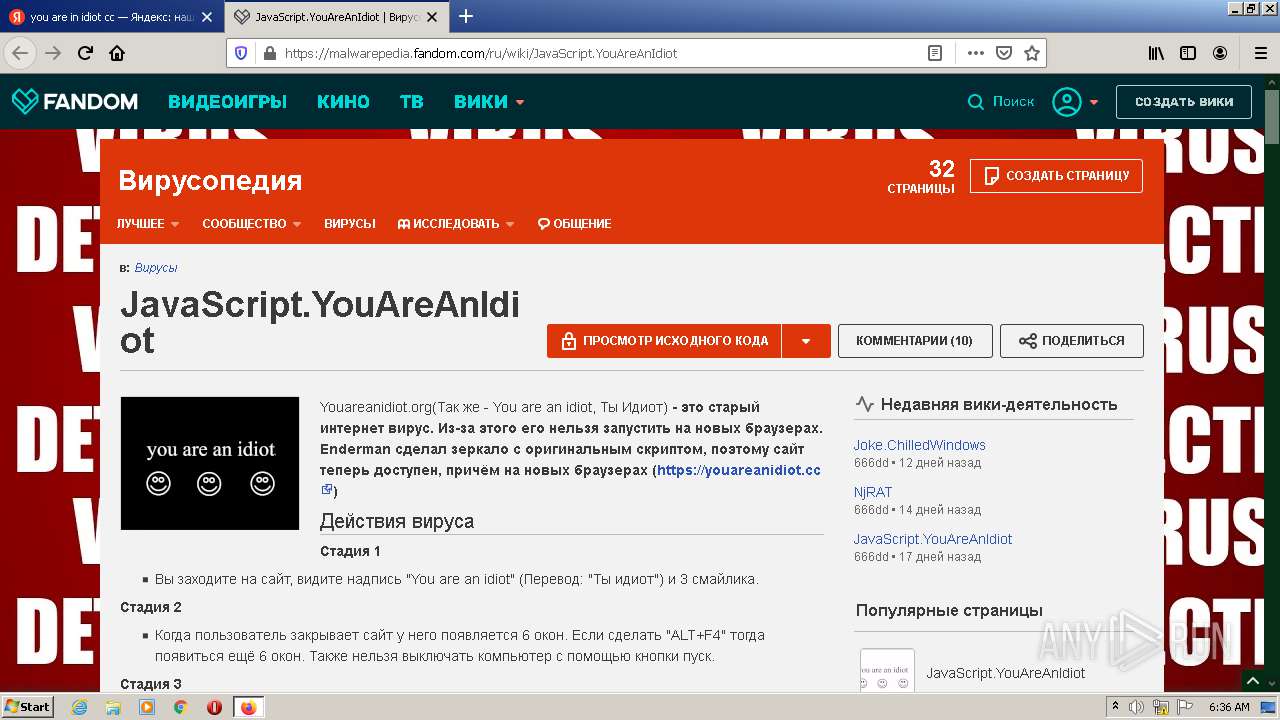1280x720 pixels.
Task: Open КИНО section
Action: (x=343, y=101)
